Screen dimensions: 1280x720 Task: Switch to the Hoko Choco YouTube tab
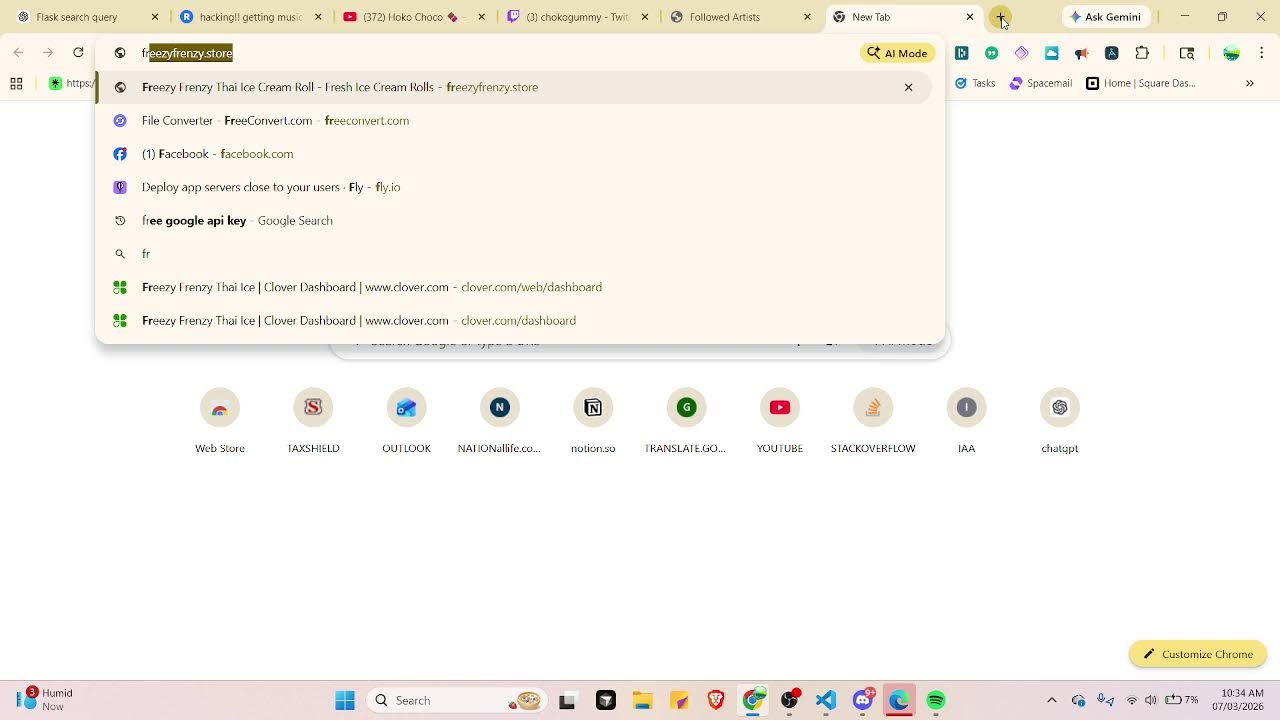(x=411, y=17)
